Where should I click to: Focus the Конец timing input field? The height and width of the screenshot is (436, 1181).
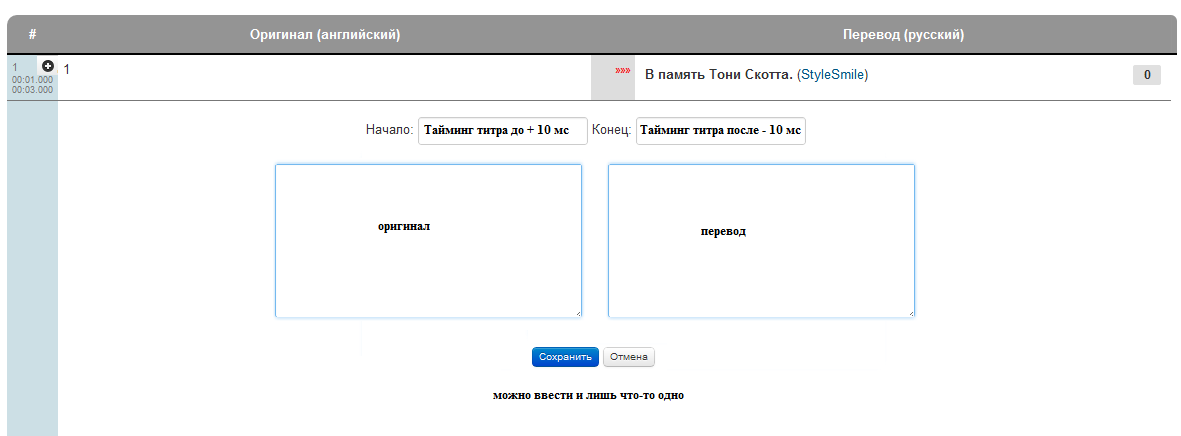pos(721,130)
